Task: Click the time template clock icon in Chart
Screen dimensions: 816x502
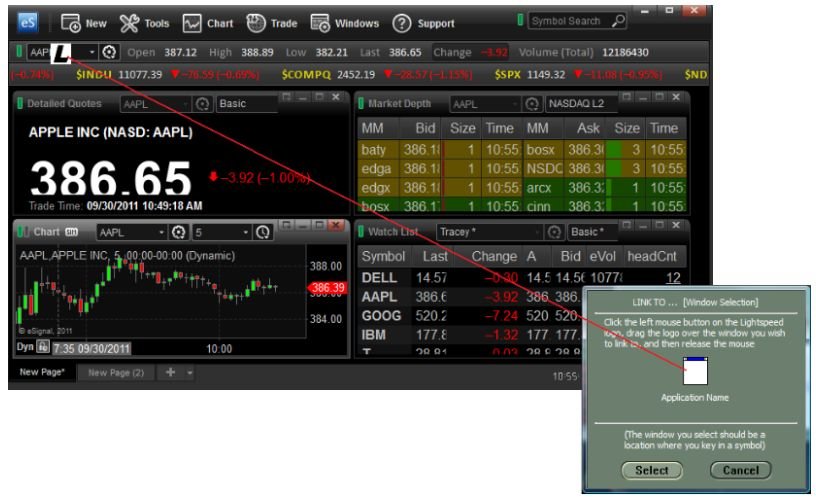Action: tap(262, 232)
